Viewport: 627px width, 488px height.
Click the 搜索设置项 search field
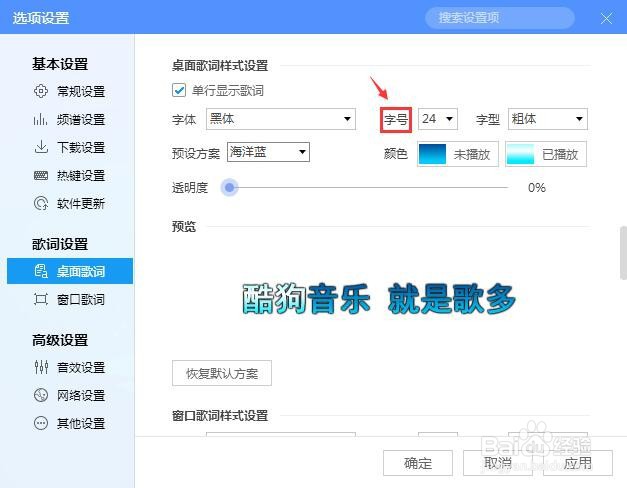tap(500, 18)
